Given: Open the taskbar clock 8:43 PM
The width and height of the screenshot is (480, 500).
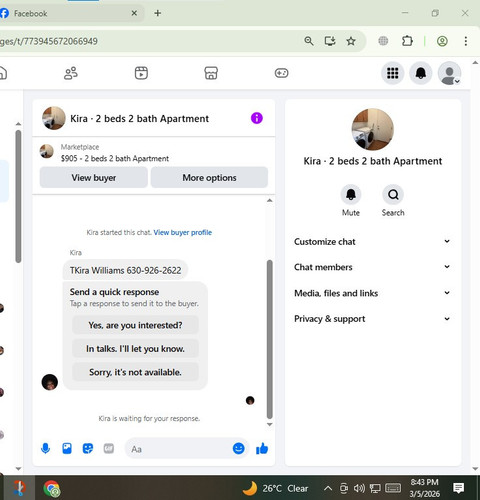Looking at the screenshot, I should click(425, 488).
